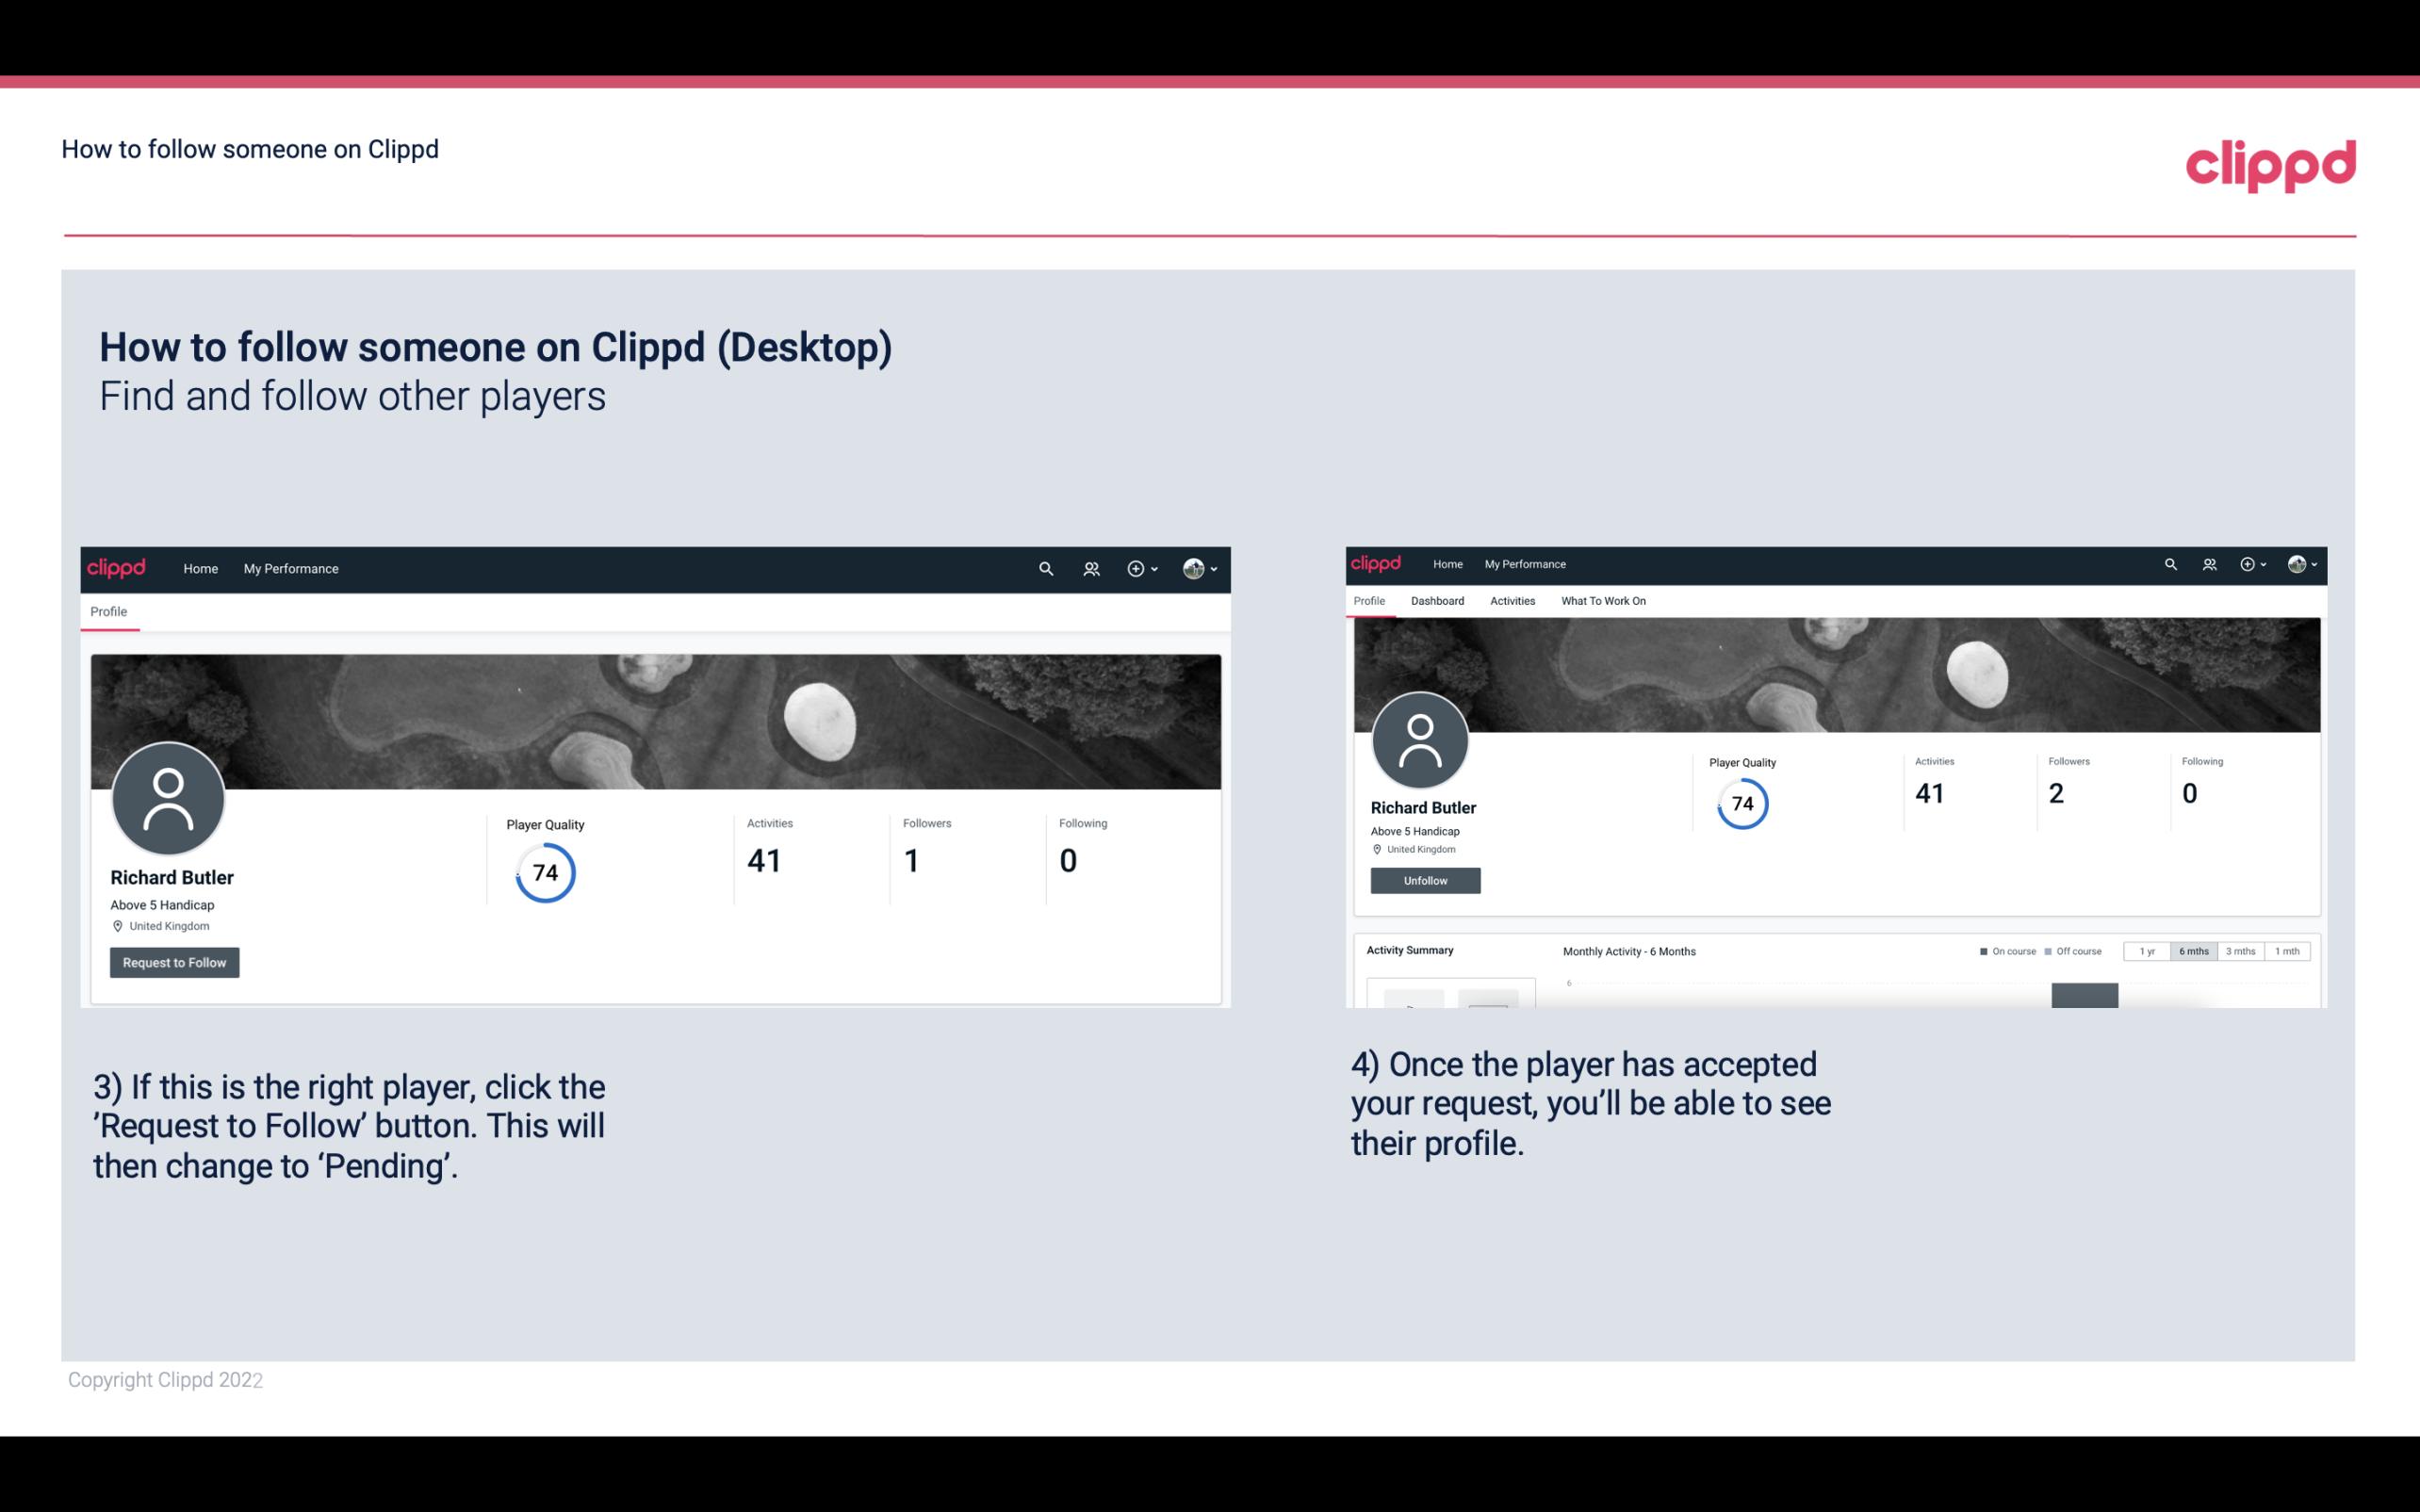Expand the 'My Performance' menu on right
The height and width of the screenshot is (1512, 2420).
[1525, 564]
